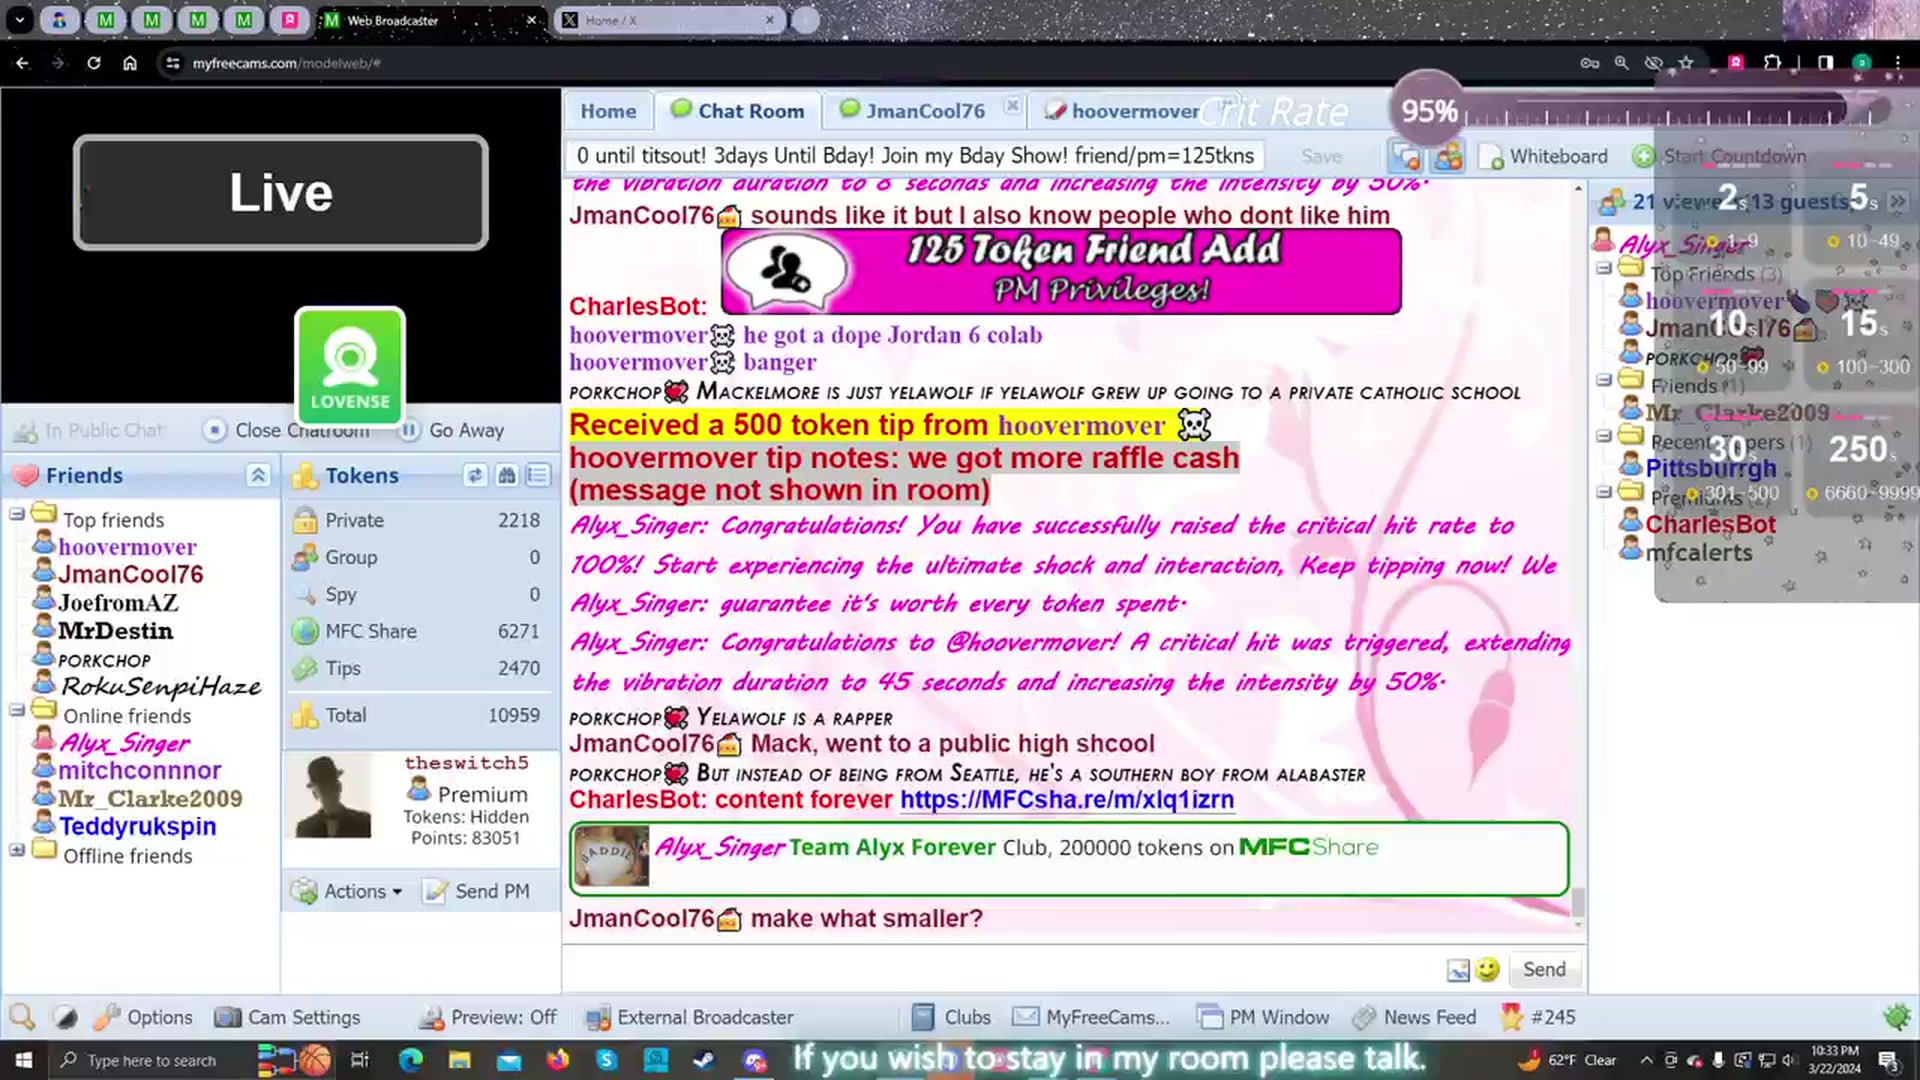Toggle Preview: Off
This screenshot has width=1920, height=1080.
click(x=488, y=1017)
